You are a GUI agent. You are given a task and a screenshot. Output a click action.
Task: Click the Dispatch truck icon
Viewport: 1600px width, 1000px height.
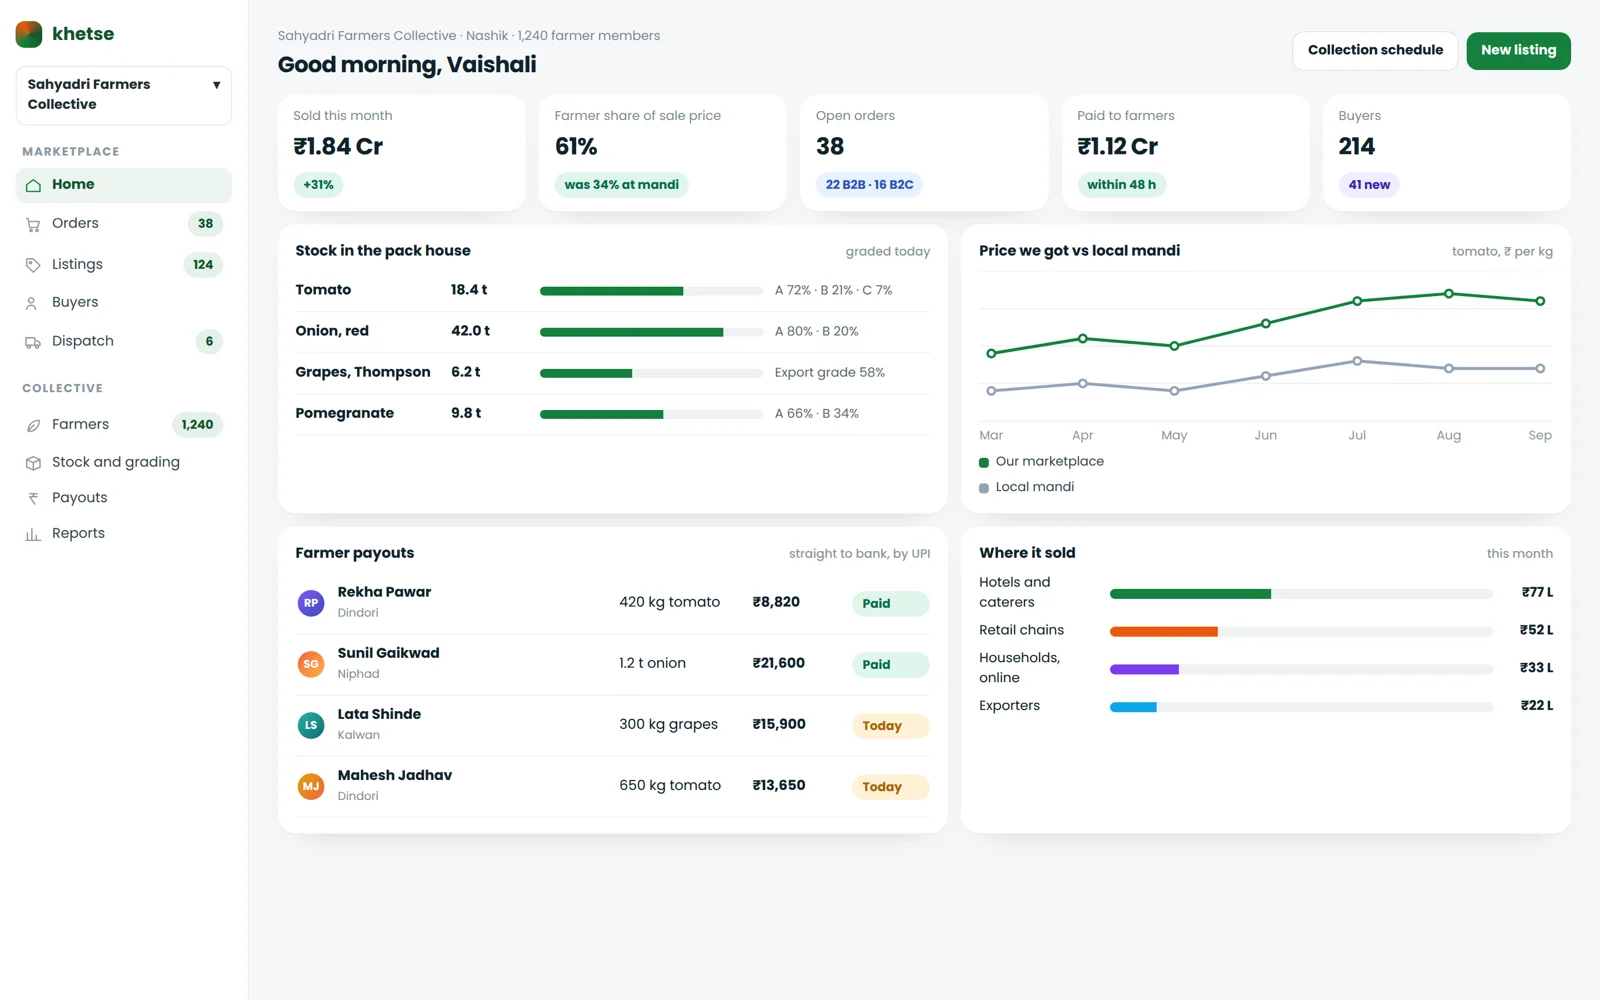(33, 342)
